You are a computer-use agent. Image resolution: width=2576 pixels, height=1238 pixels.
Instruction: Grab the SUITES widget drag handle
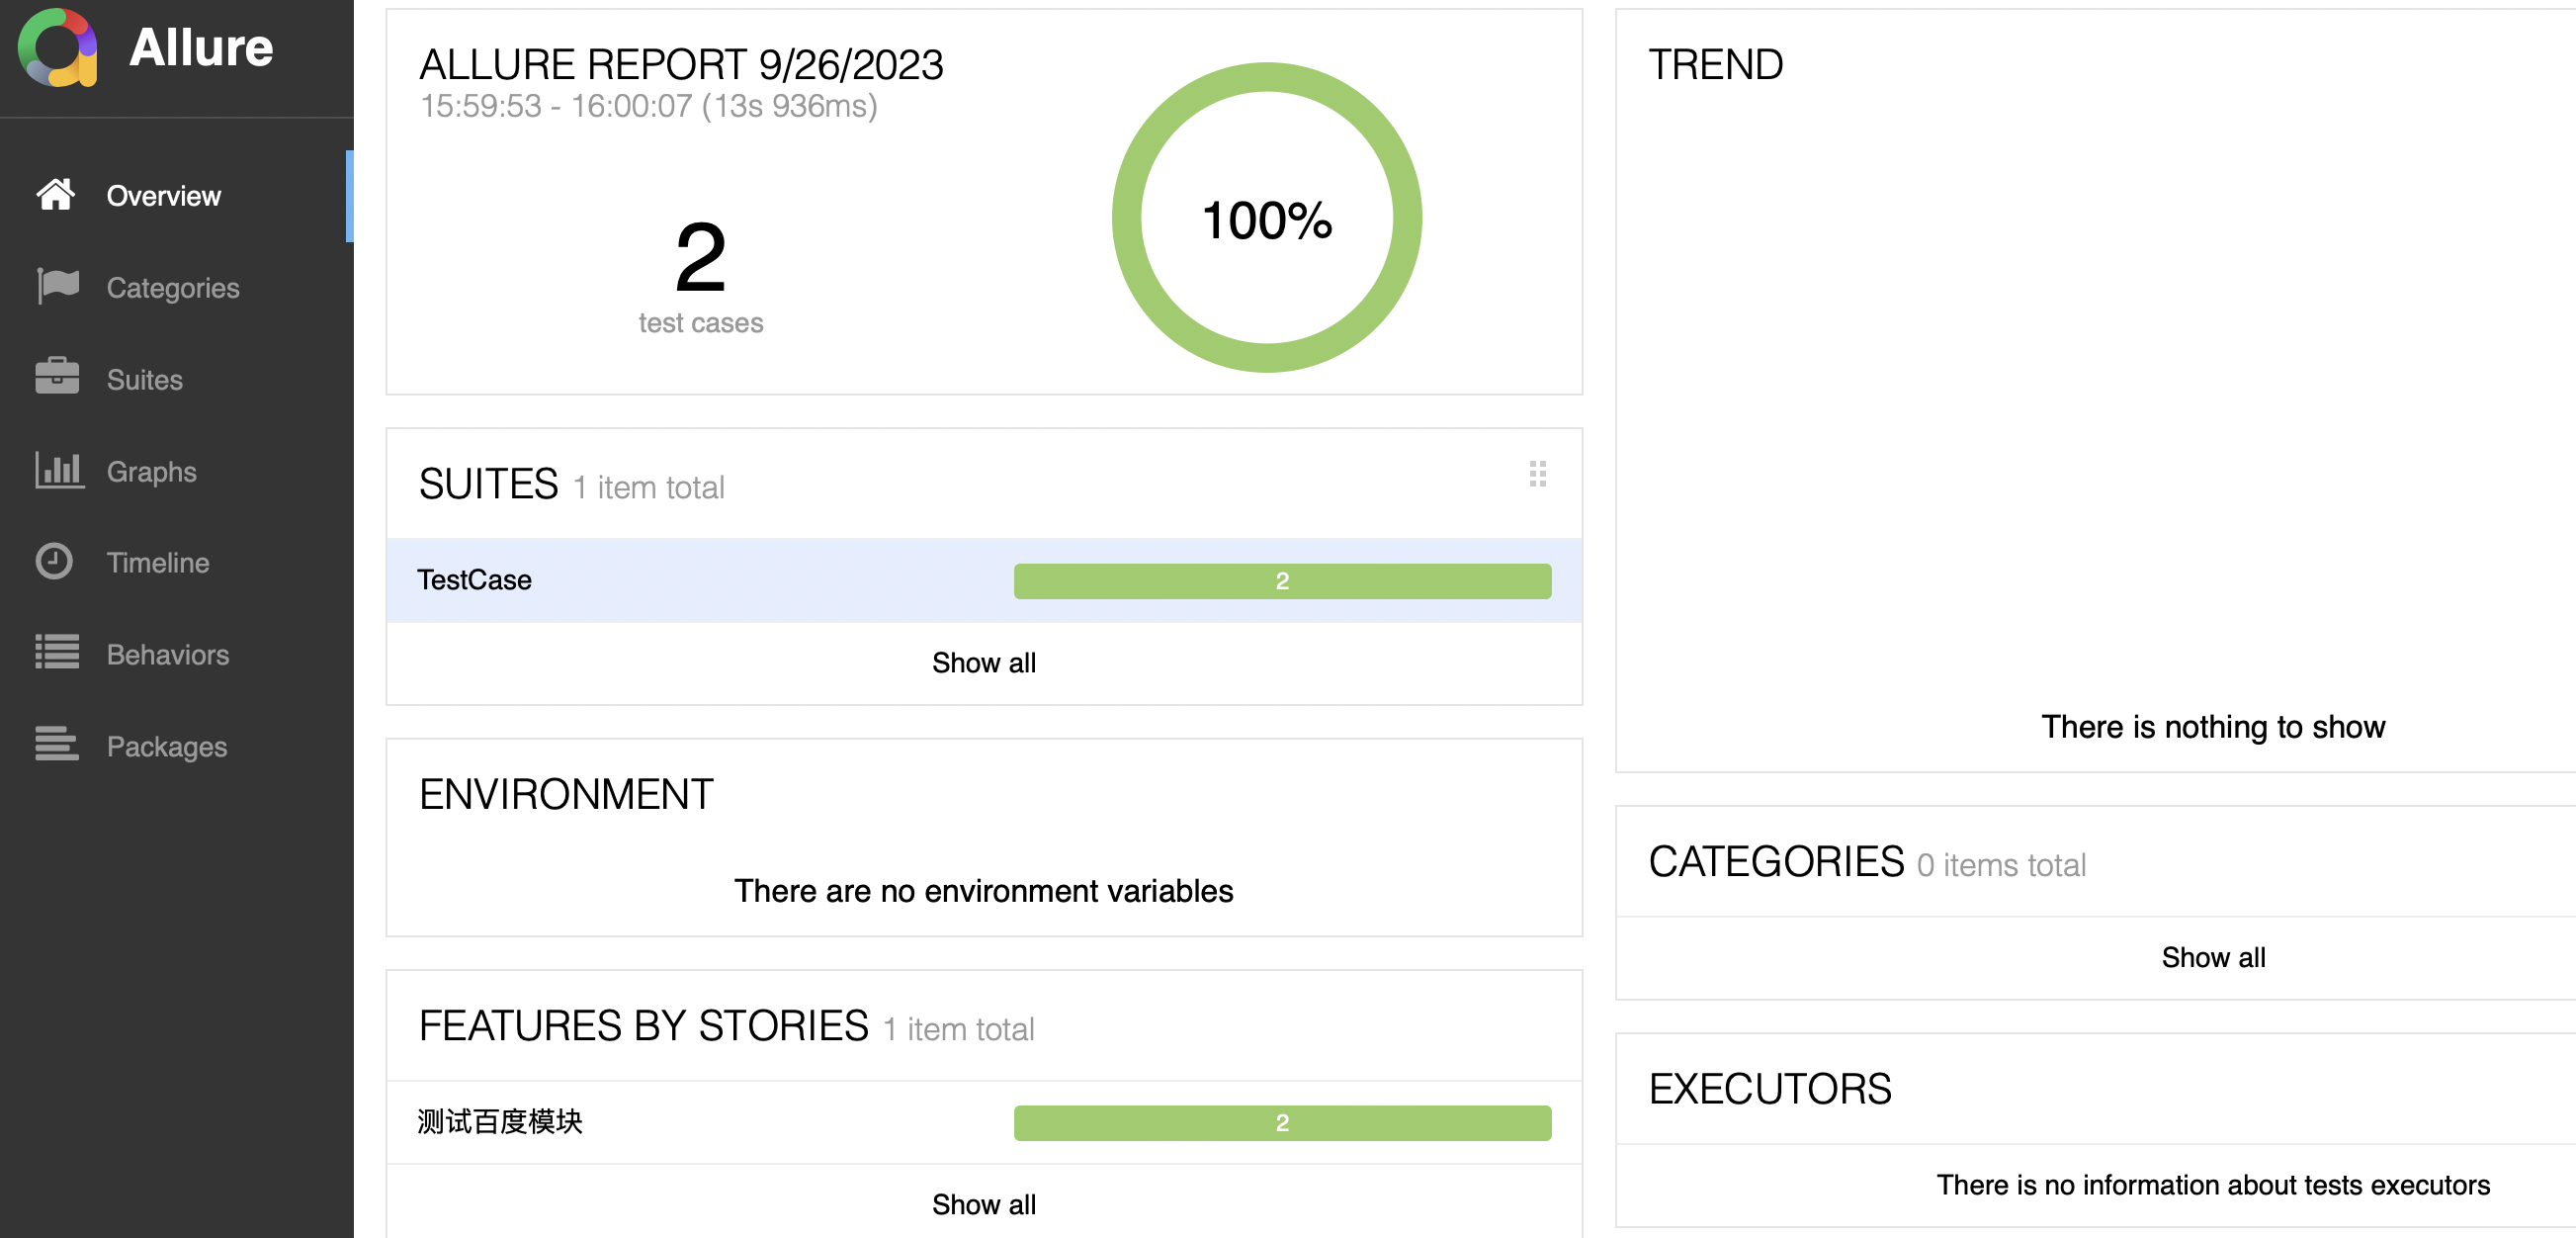tap(1537, 475)
